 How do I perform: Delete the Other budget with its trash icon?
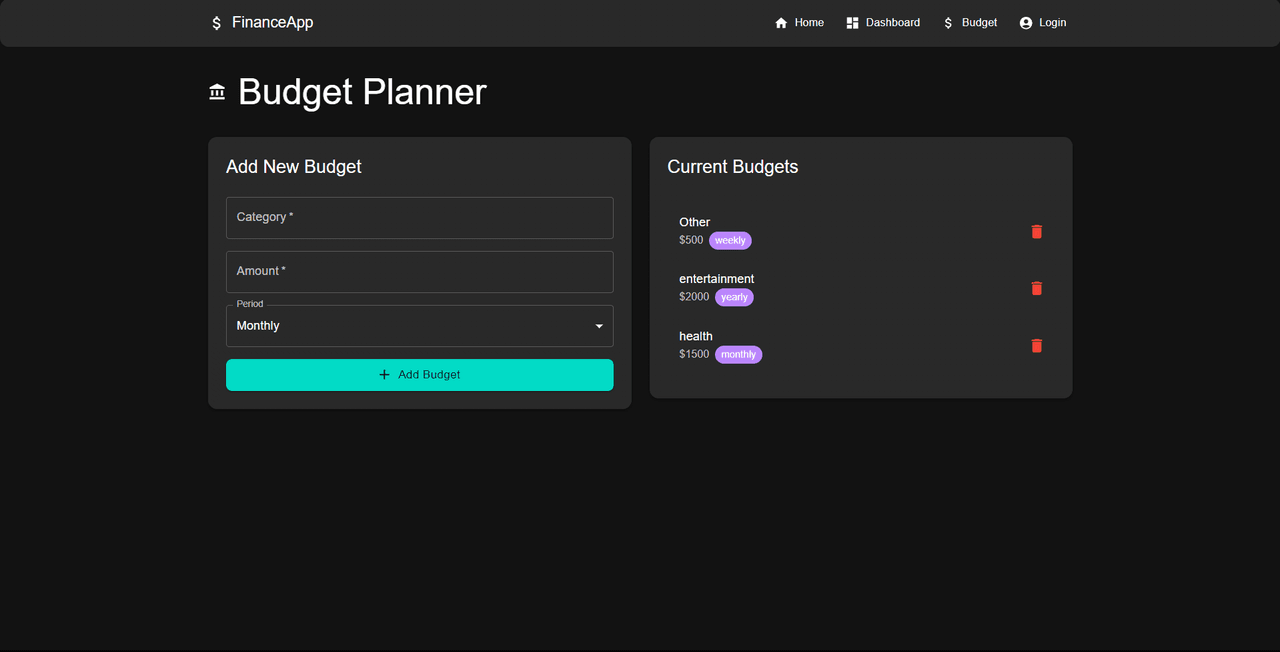click(1036, 231)
